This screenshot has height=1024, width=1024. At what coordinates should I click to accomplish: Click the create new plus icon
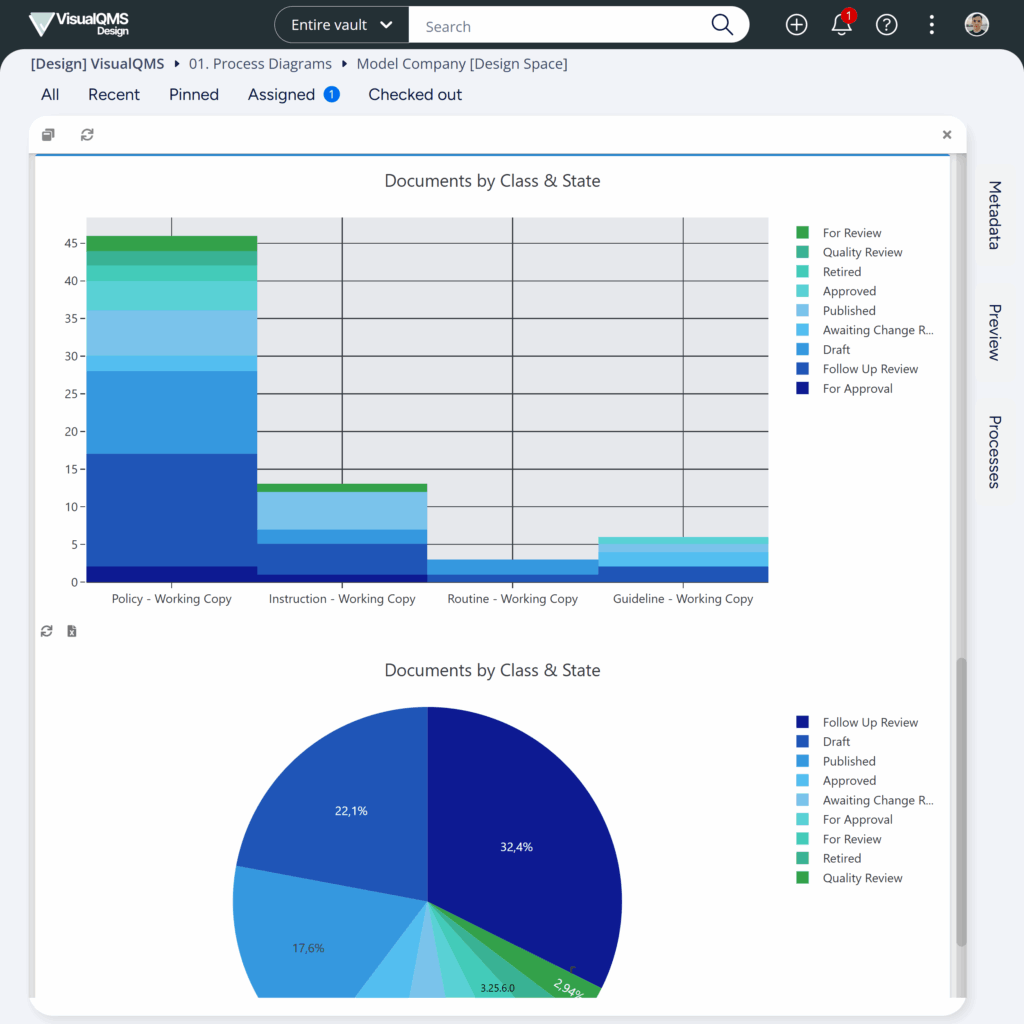(x=796, y=25)
